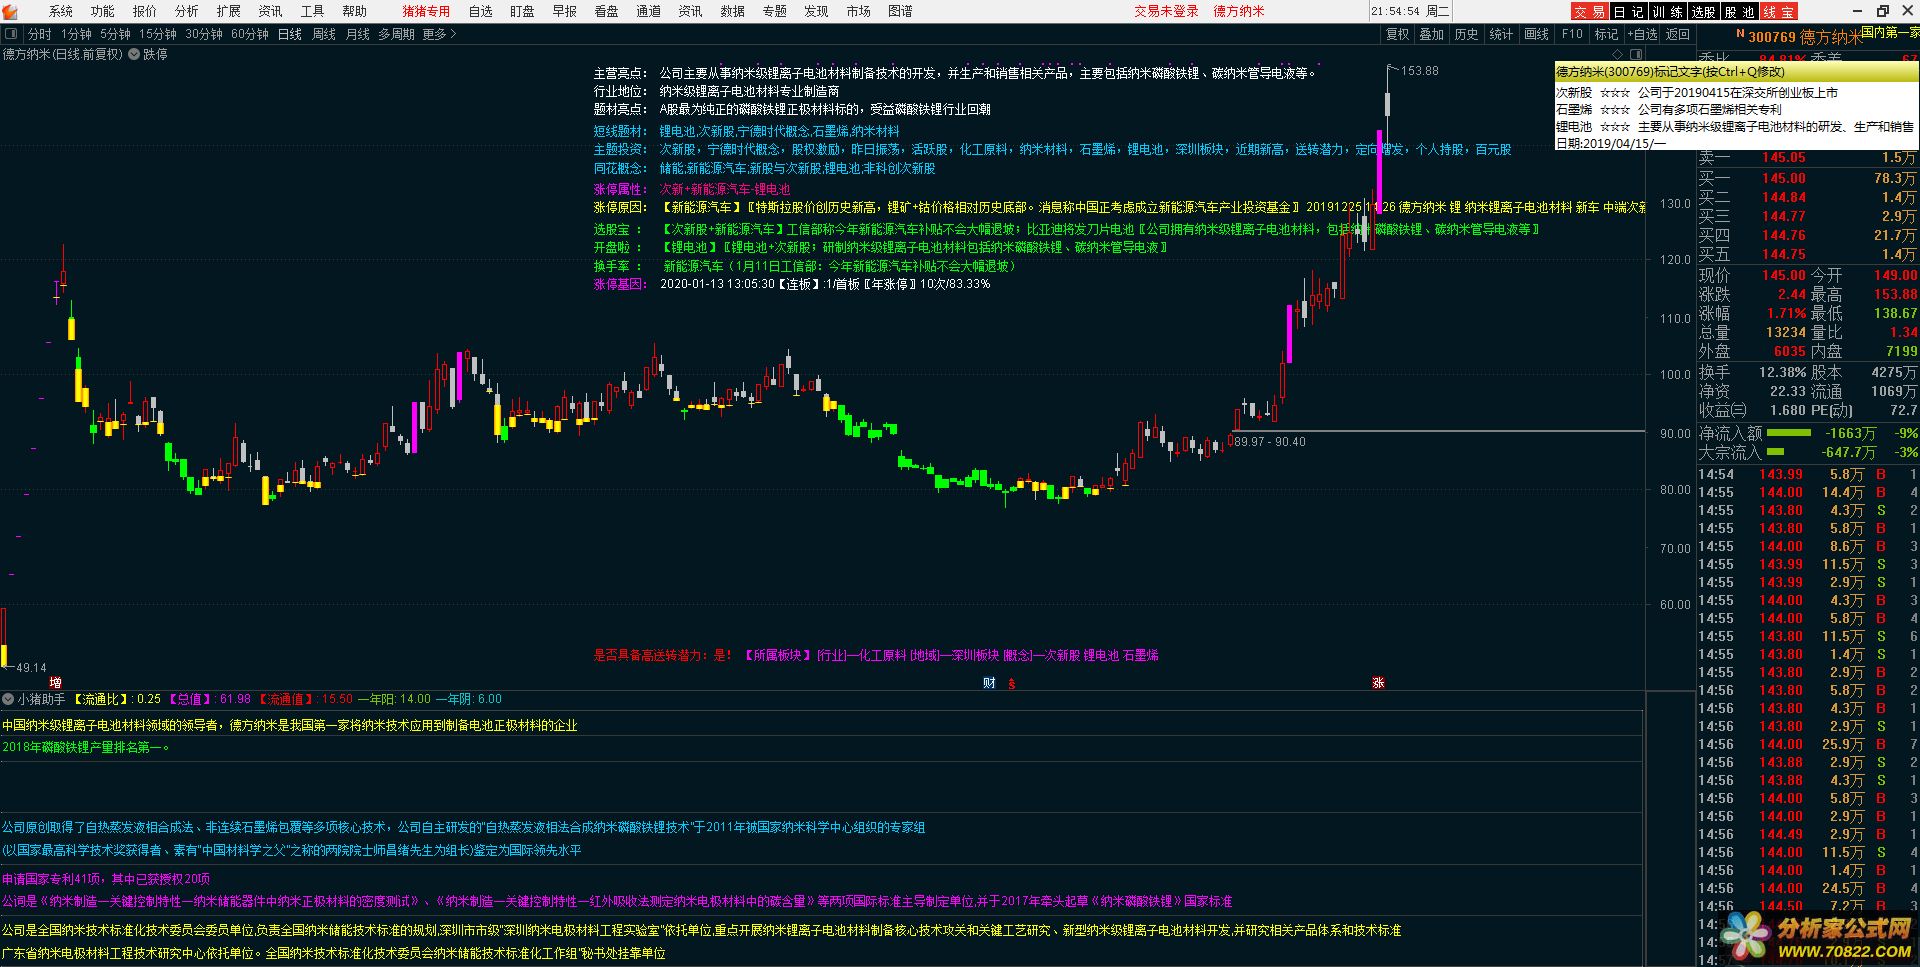Viewport: 1920px width, 967px height.
Task: Open the 市场 menu item
Action: 858,11
